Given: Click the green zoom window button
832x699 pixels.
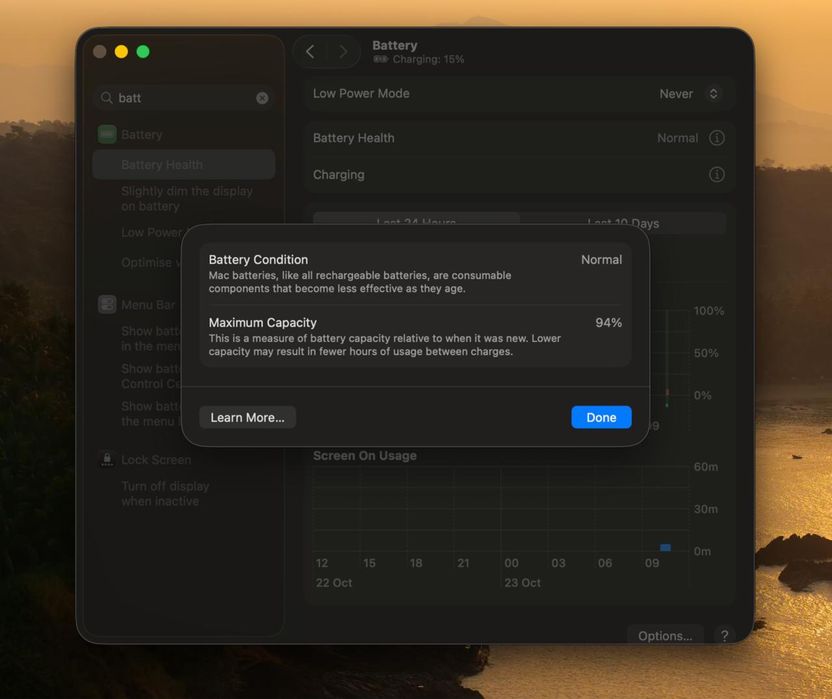Looking at the screenshot, I should (143, 51).
